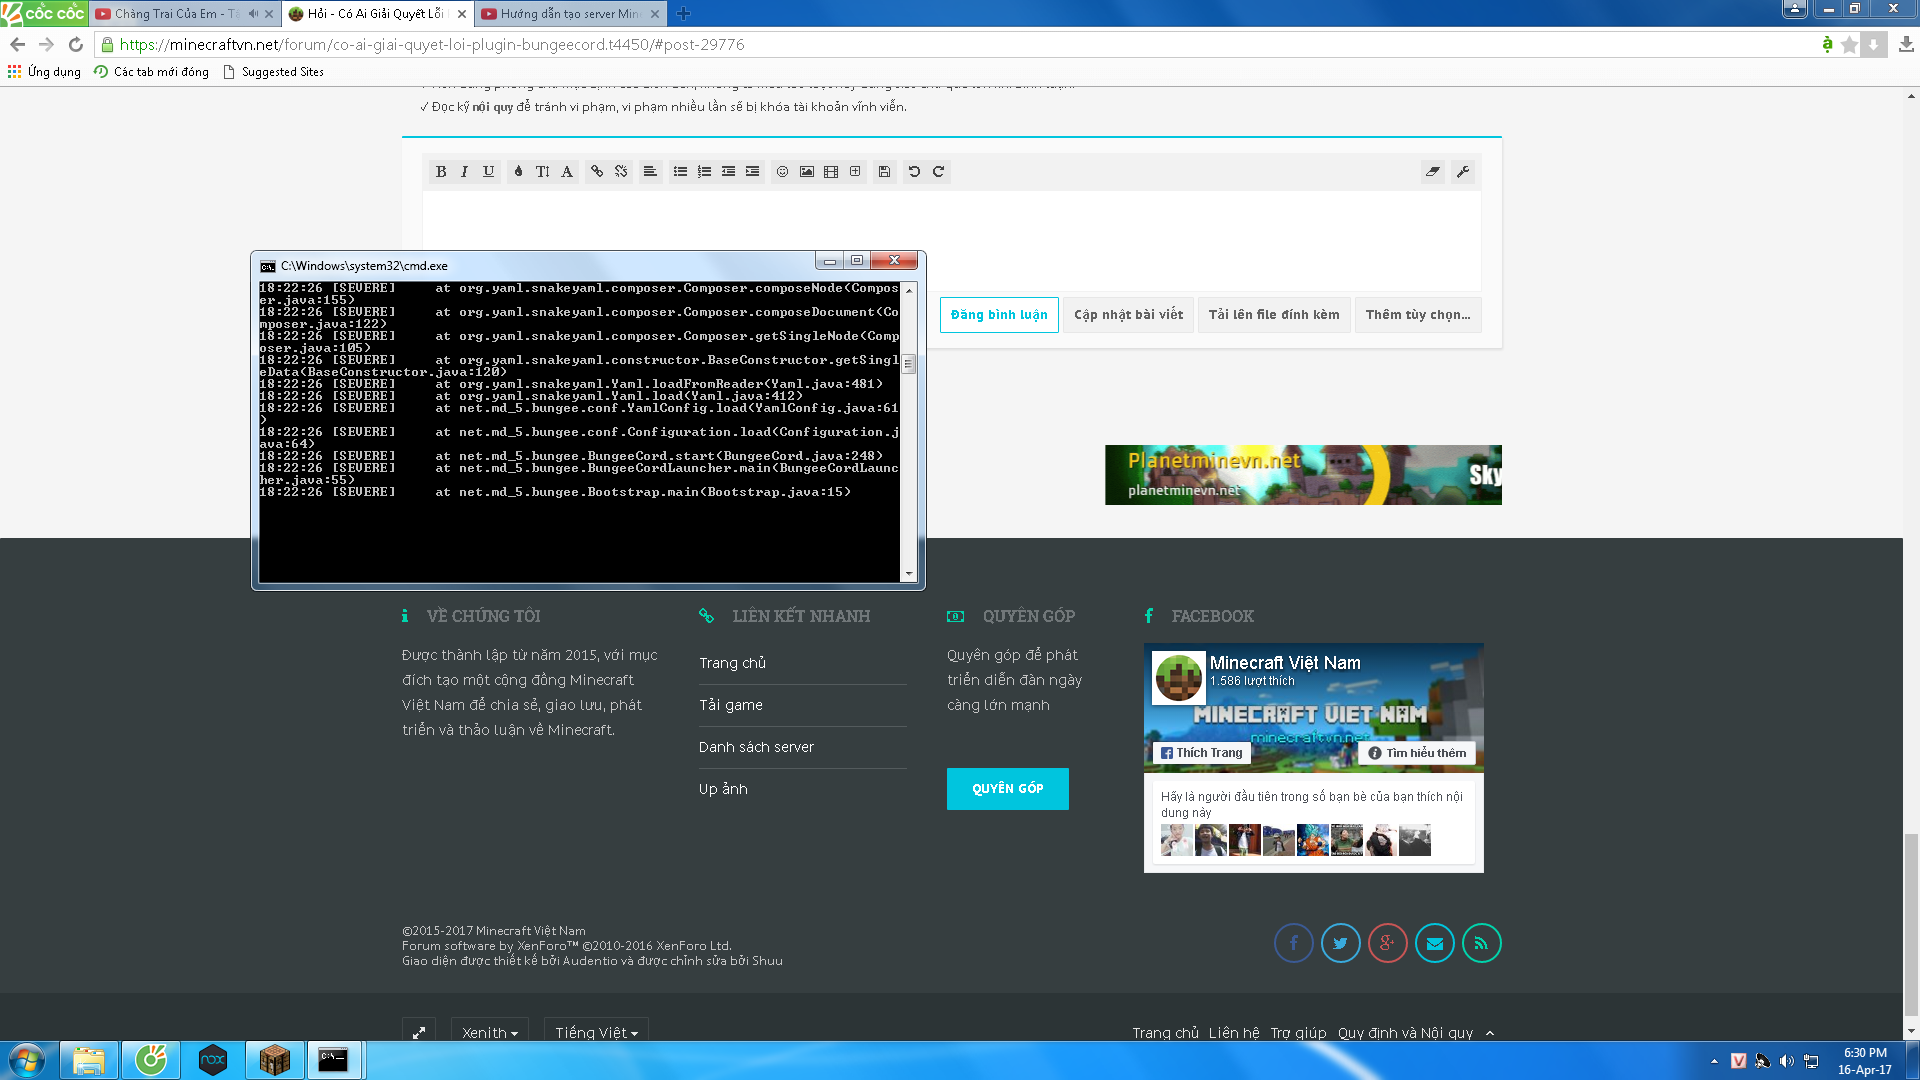Open the Tiếng Việt language dropdown
This screenshot has height=1080, width=1920.
(x=596, y=1032)
